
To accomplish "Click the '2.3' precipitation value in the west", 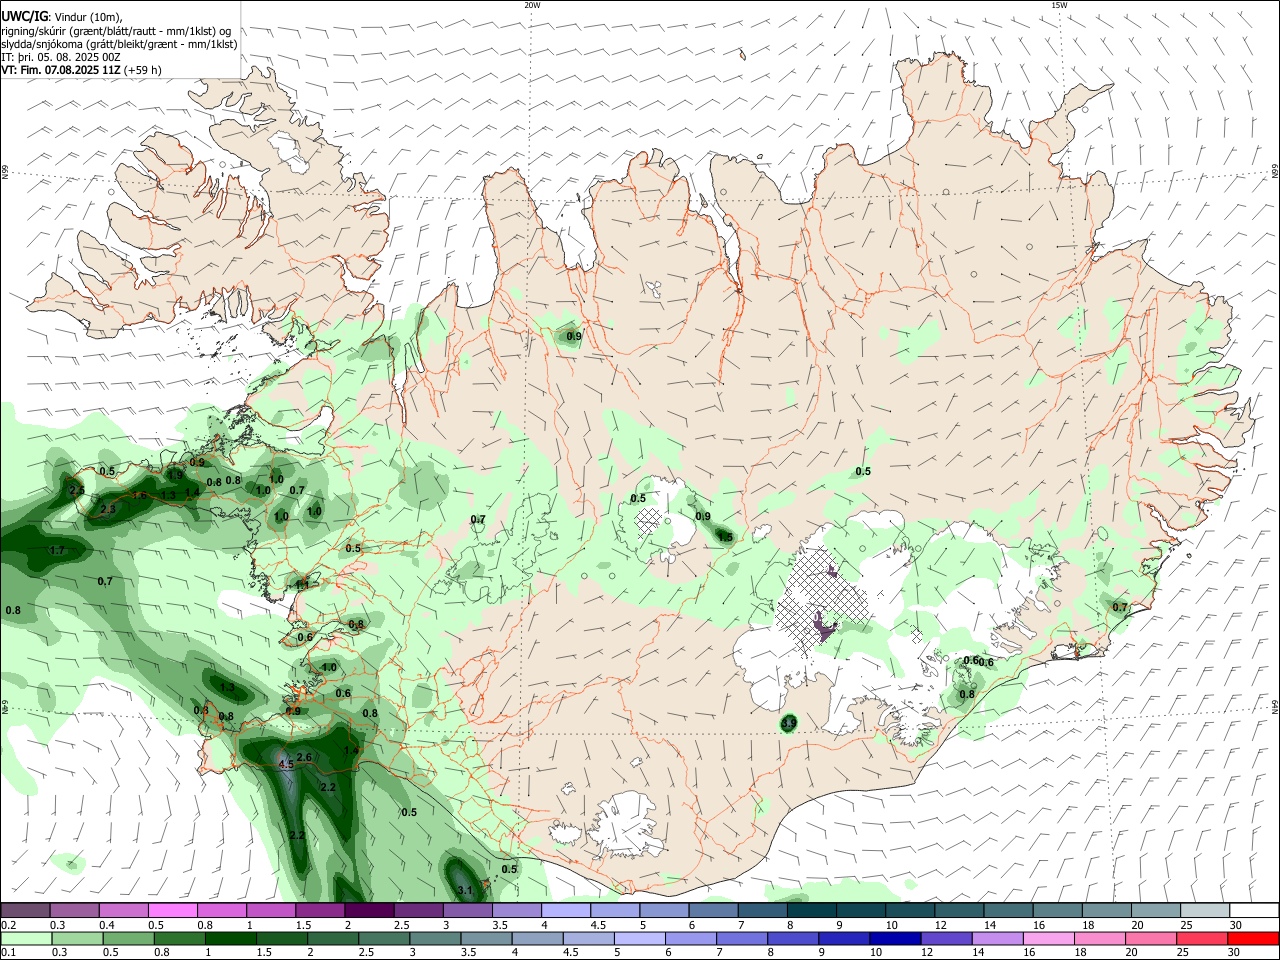I will 108,510.
